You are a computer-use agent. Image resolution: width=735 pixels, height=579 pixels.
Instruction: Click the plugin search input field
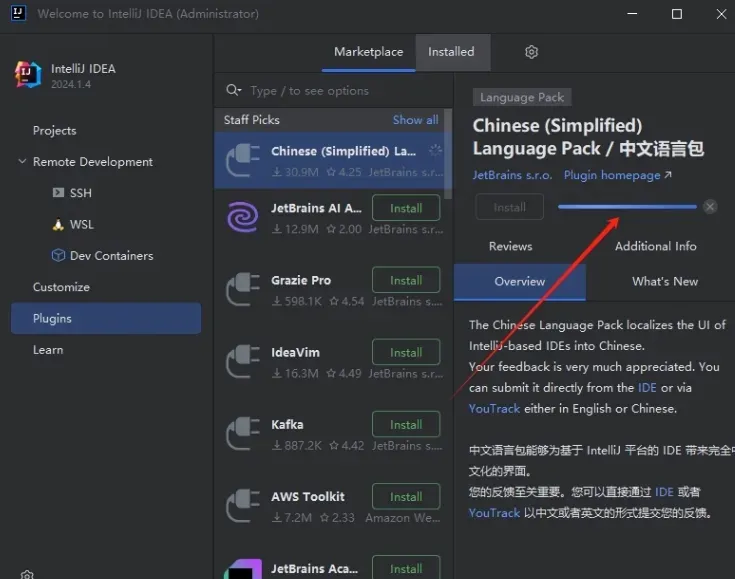(x=334, y=90)
